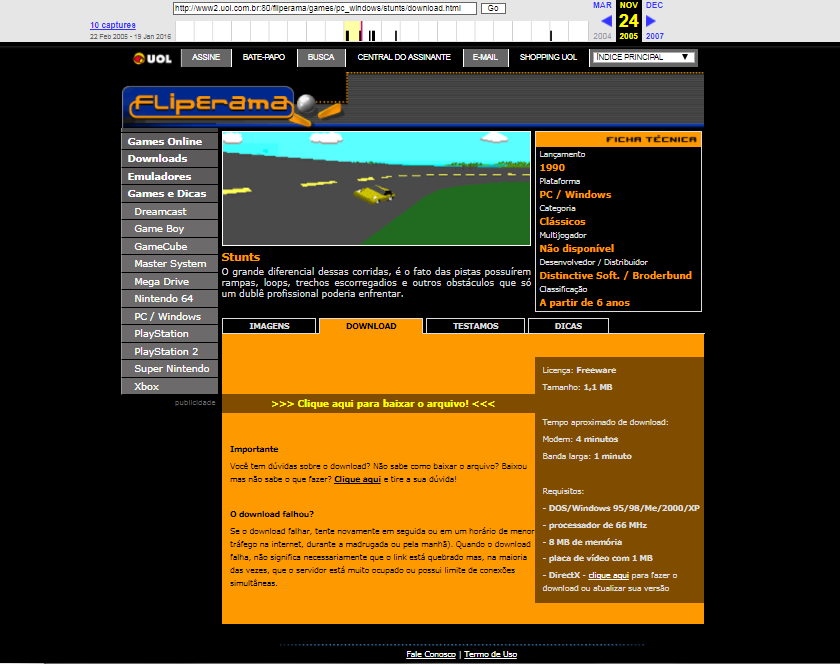The height and width of the screenshot is (664, 840).
Task: Open CENTRAL DO ASSINANTE
Action: 404,57
